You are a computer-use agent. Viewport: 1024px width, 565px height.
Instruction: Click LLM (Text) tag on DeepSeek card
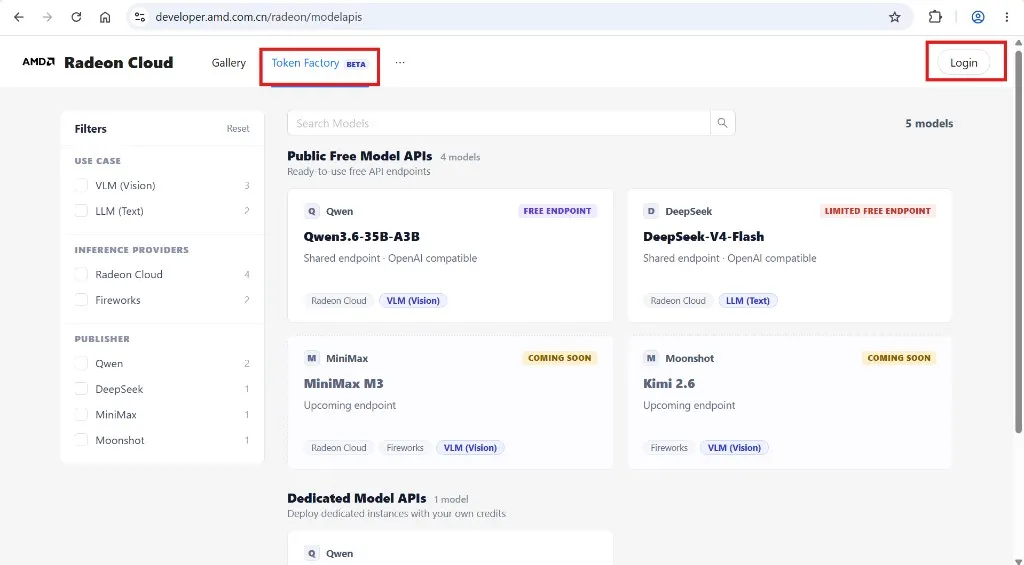click(x=748, y=300)
